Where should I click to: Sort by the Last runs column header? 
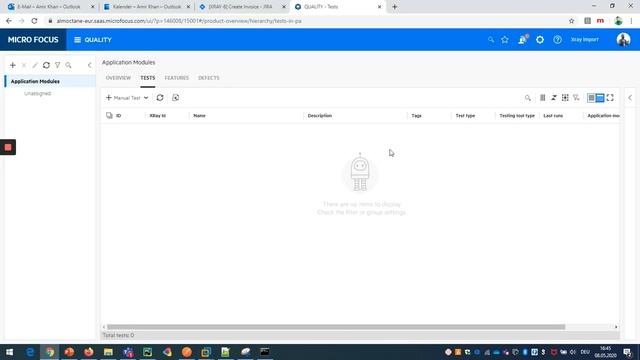pyautogui.click(x=553, y=116)
